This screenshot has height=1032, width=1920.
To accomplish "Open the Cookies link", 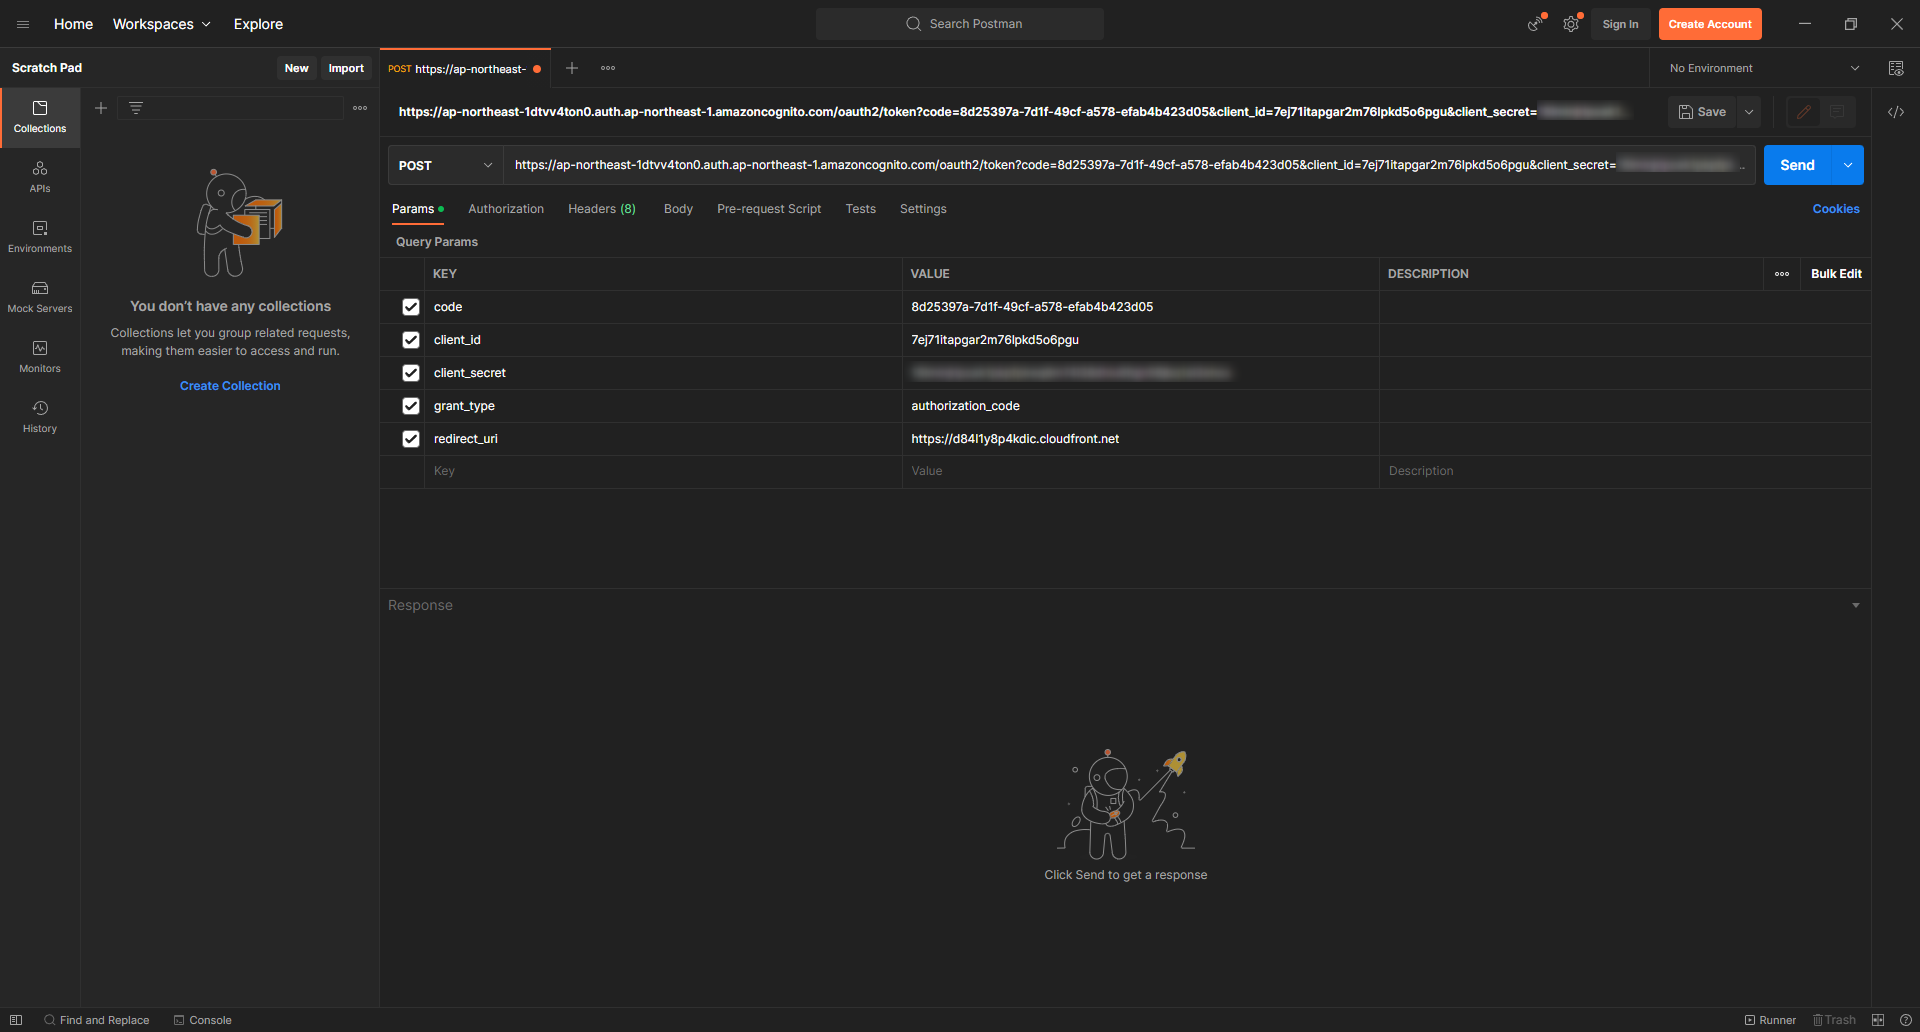I will point(1836,209).
